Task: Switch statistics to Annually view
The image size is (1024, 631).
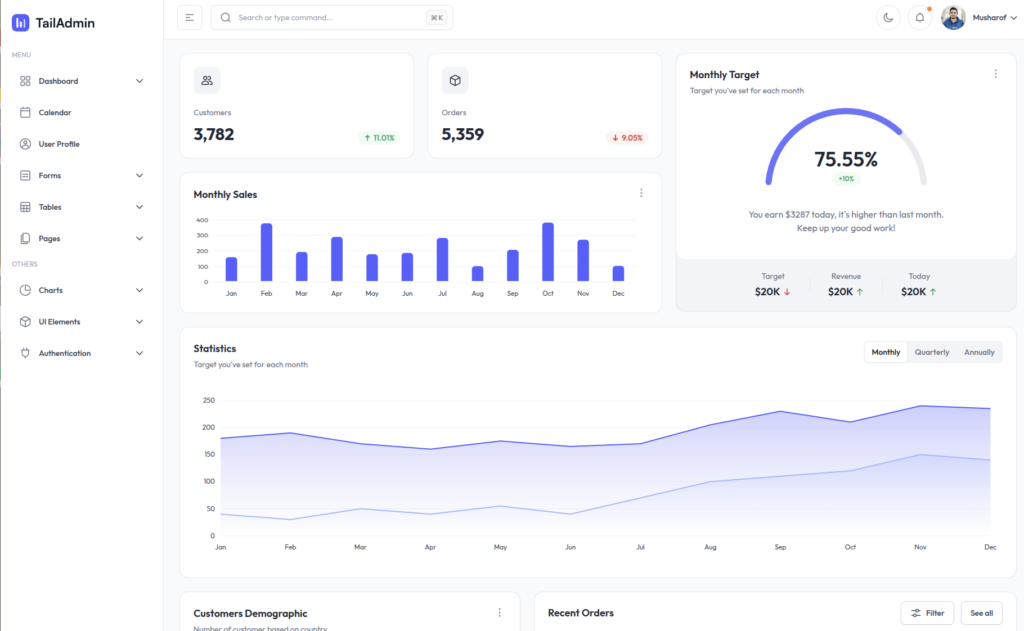Action: click(979, 352)
